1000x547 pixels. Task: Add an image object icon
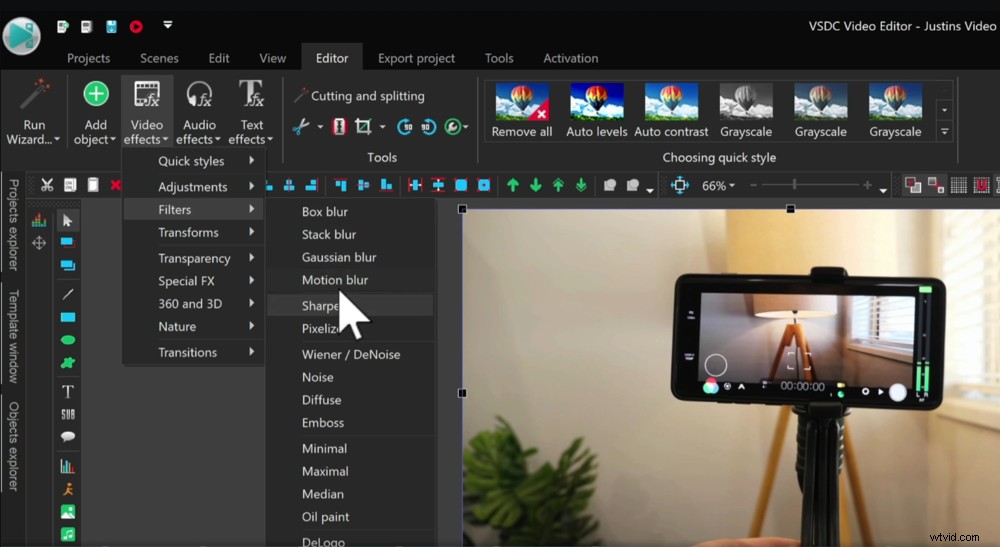point(68,511)
